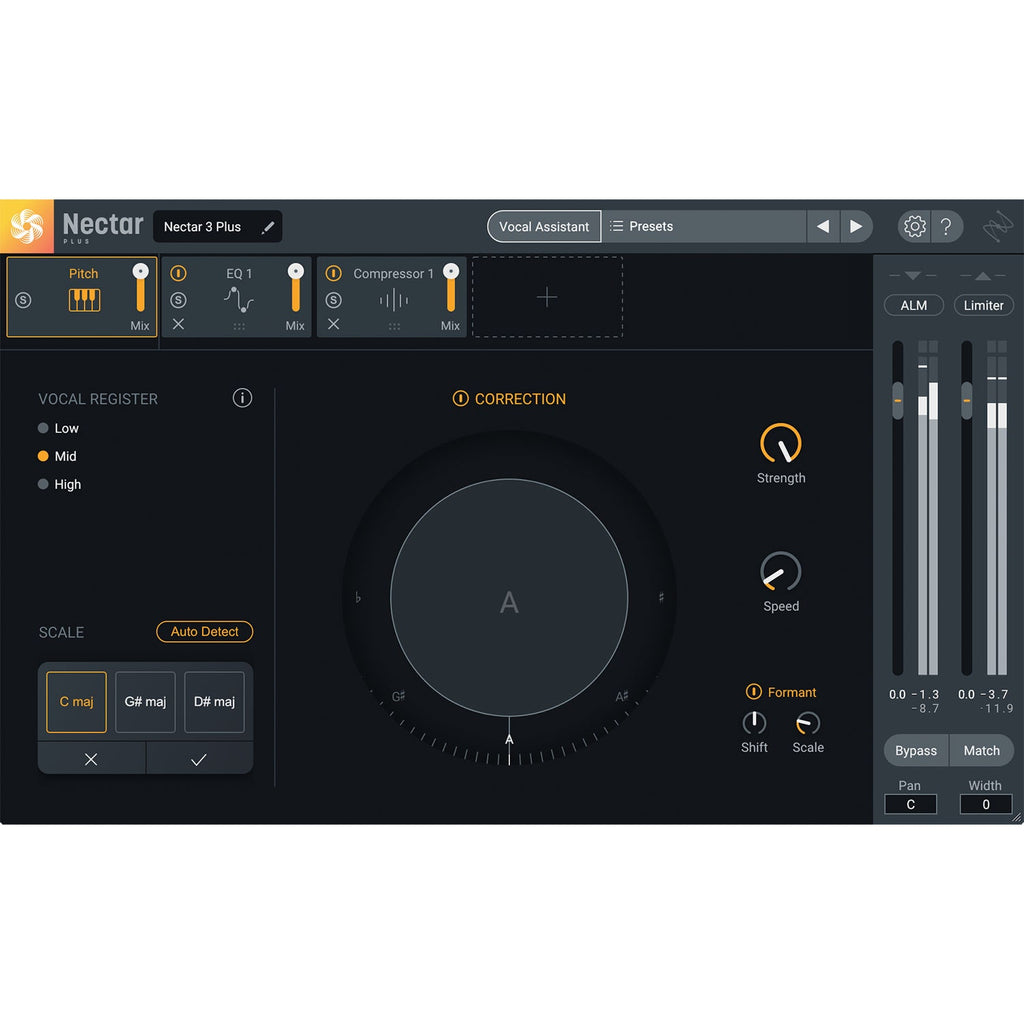The height and width of the screenshot is (1024, 1024).
Task: Show Vocal Register info
Action: (242, 398)
